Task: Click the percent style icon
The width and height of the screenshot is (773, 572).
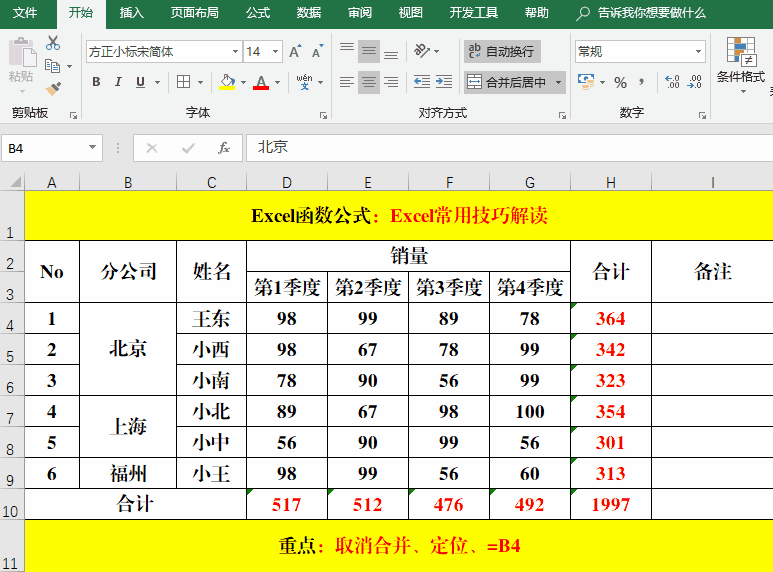Action: point(621,82)
